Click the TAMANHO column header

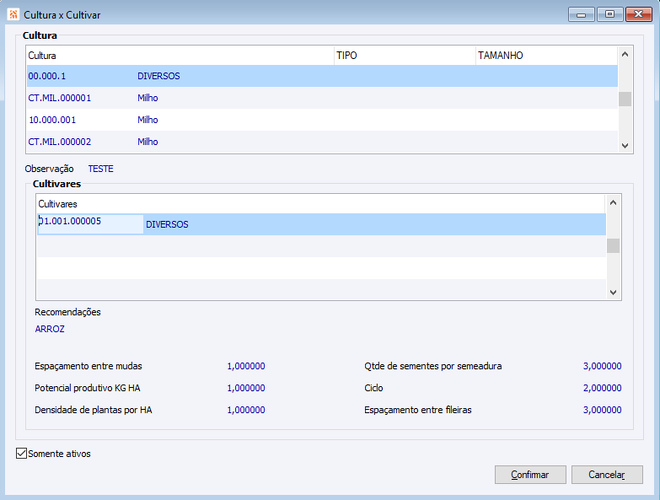click(x=547, y=56)
